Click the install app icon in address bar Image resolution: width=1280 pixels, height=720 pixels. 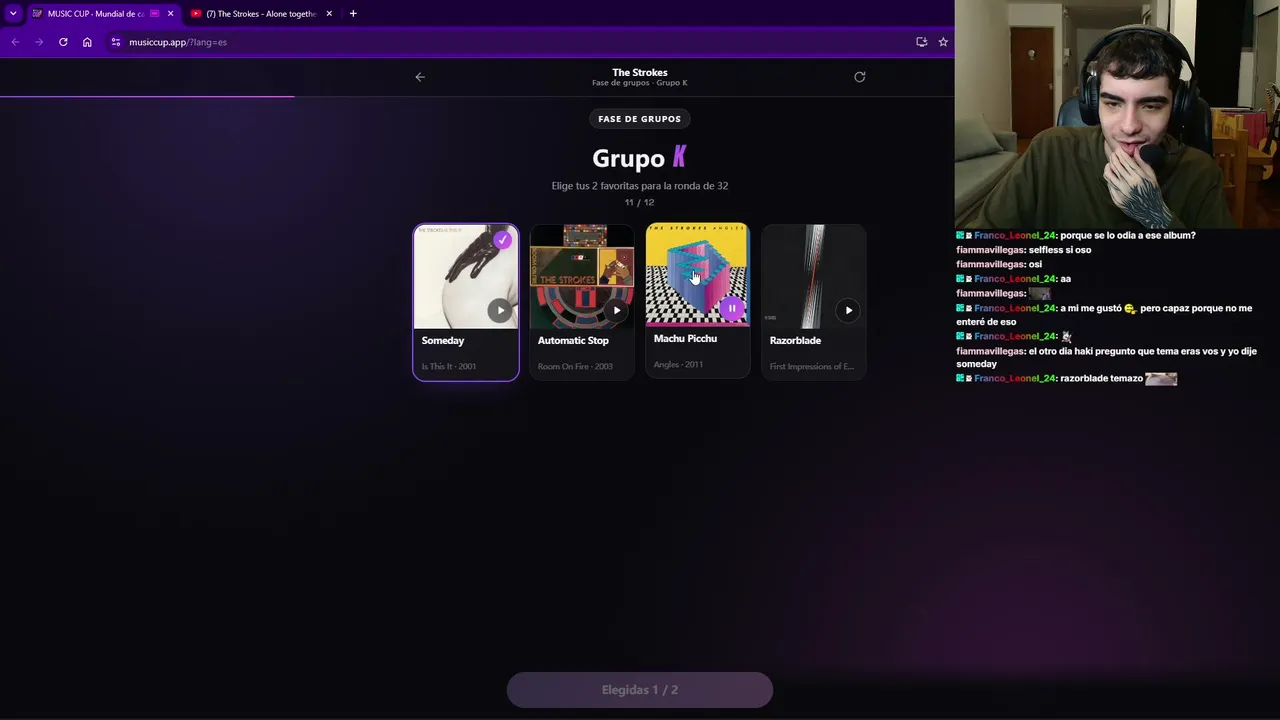pos(921,42)
